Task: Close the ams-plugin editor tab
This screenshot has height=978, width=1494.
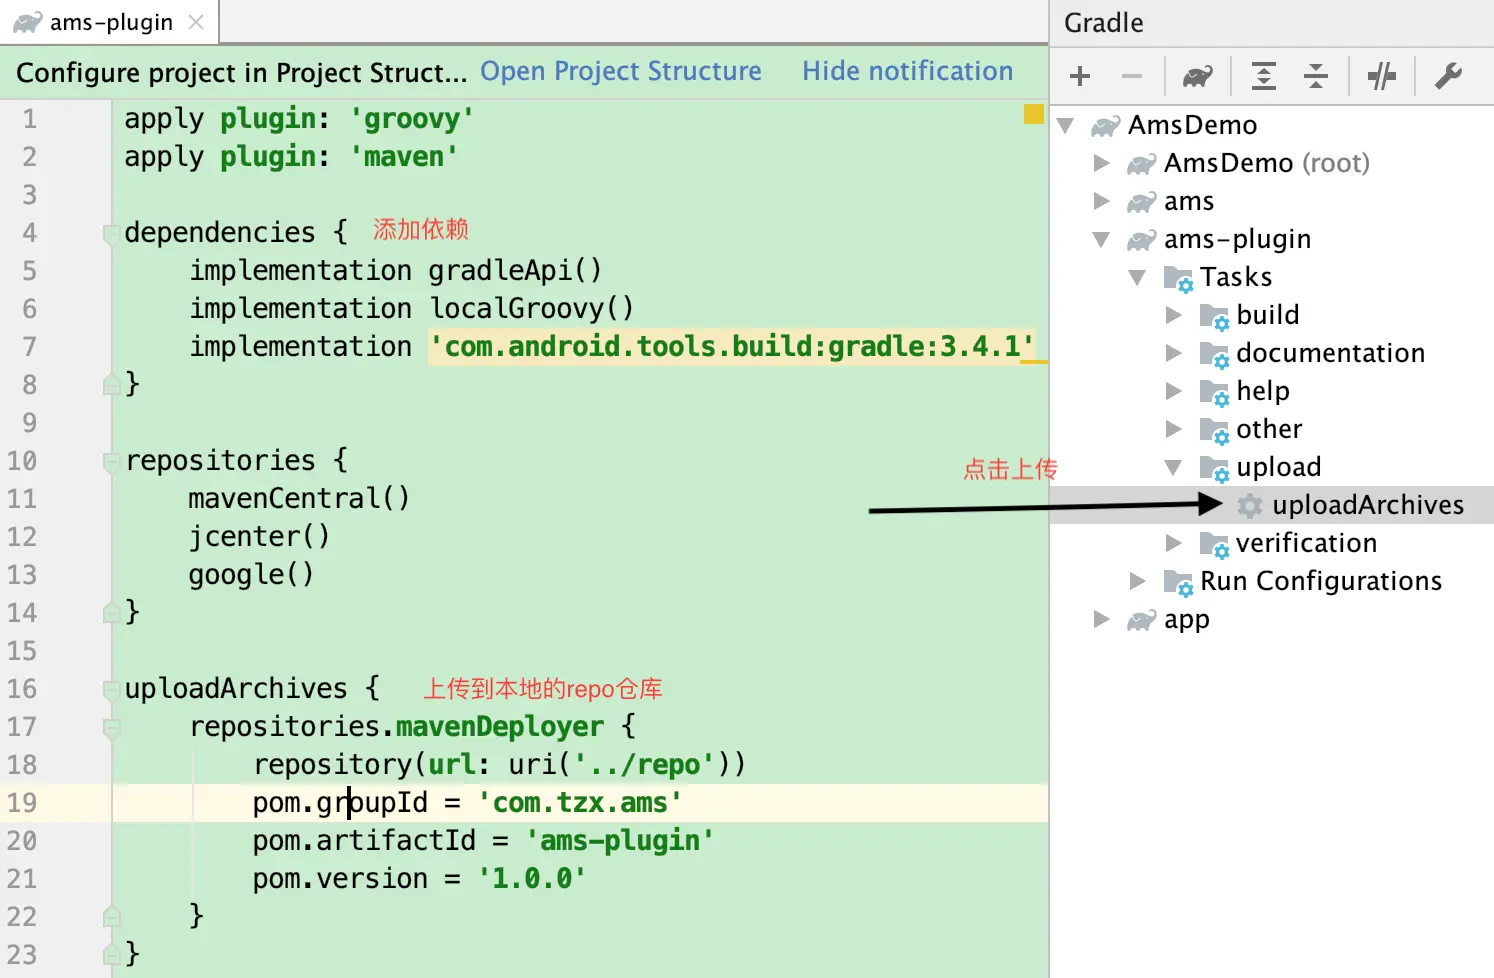Action: [x=196, y=22]
